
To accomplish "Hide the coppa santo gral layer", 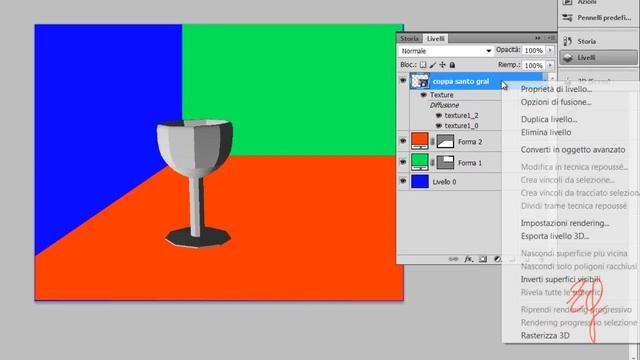I will (x=403, y=81).
